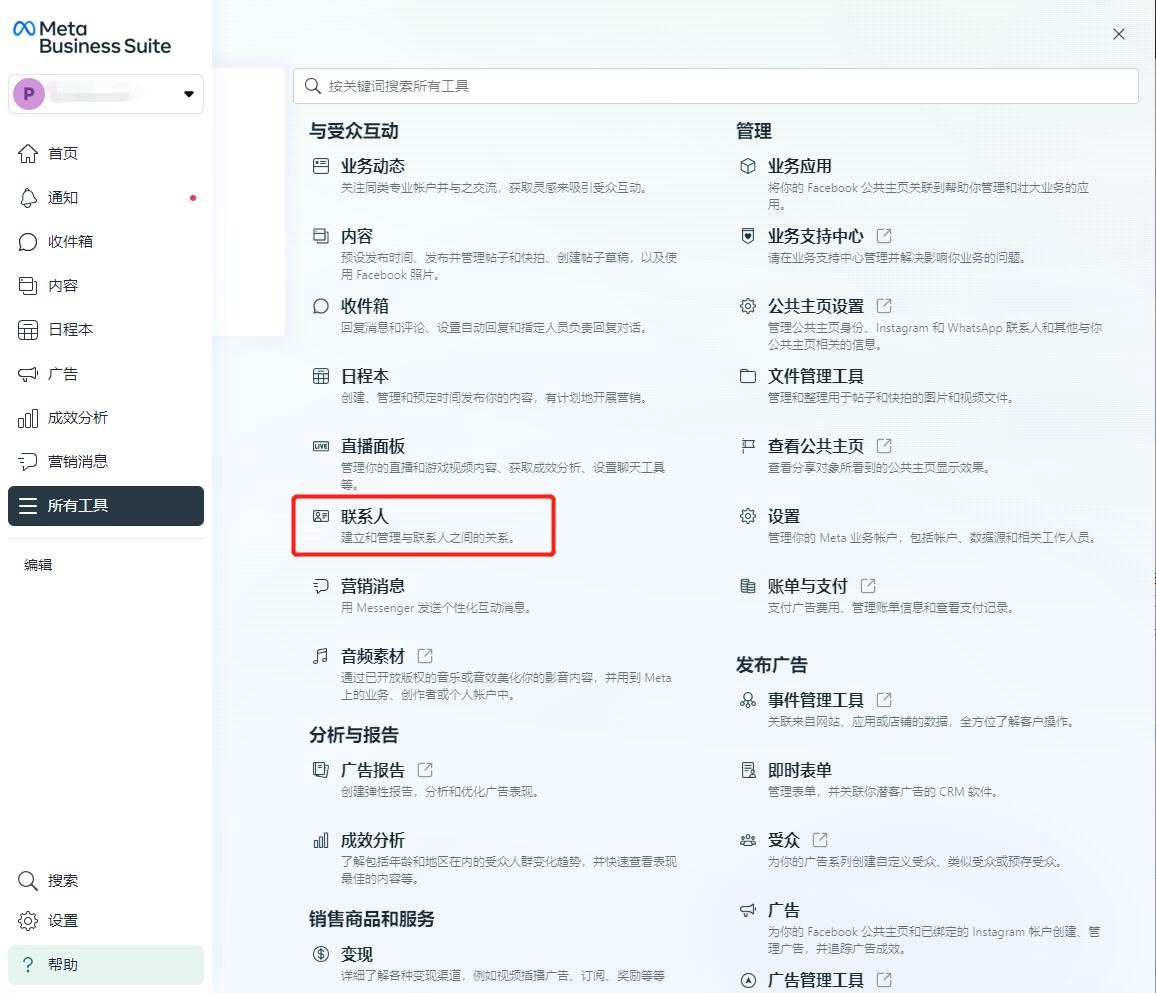Click the 文件管理工具 folder icon

click(747, 376)
